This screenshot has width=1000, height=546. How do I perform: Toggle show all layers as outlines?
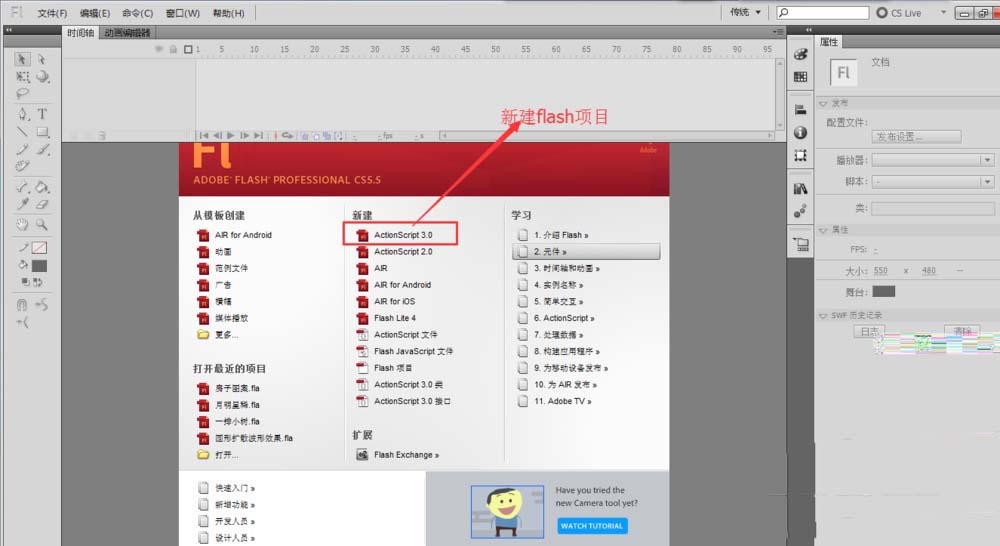pyautogui.click(x=188, y=49)
